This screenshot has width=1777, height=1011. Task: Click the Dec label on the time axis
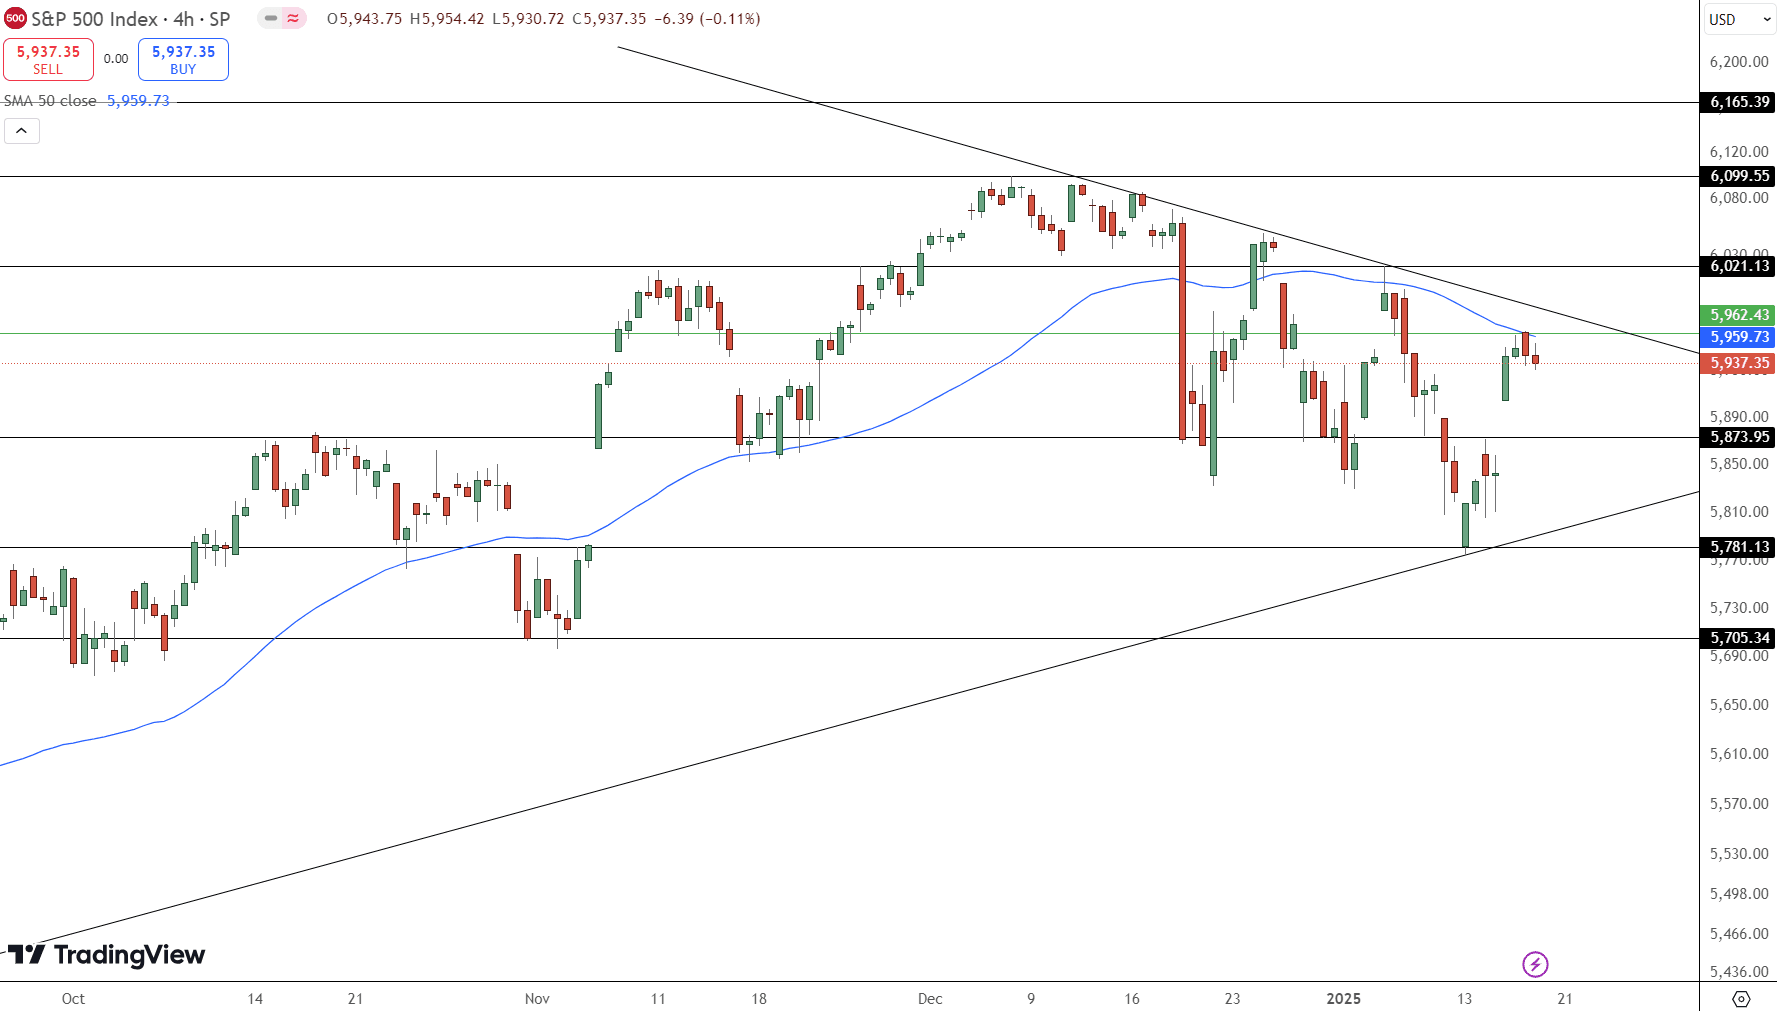coord(930,999)
